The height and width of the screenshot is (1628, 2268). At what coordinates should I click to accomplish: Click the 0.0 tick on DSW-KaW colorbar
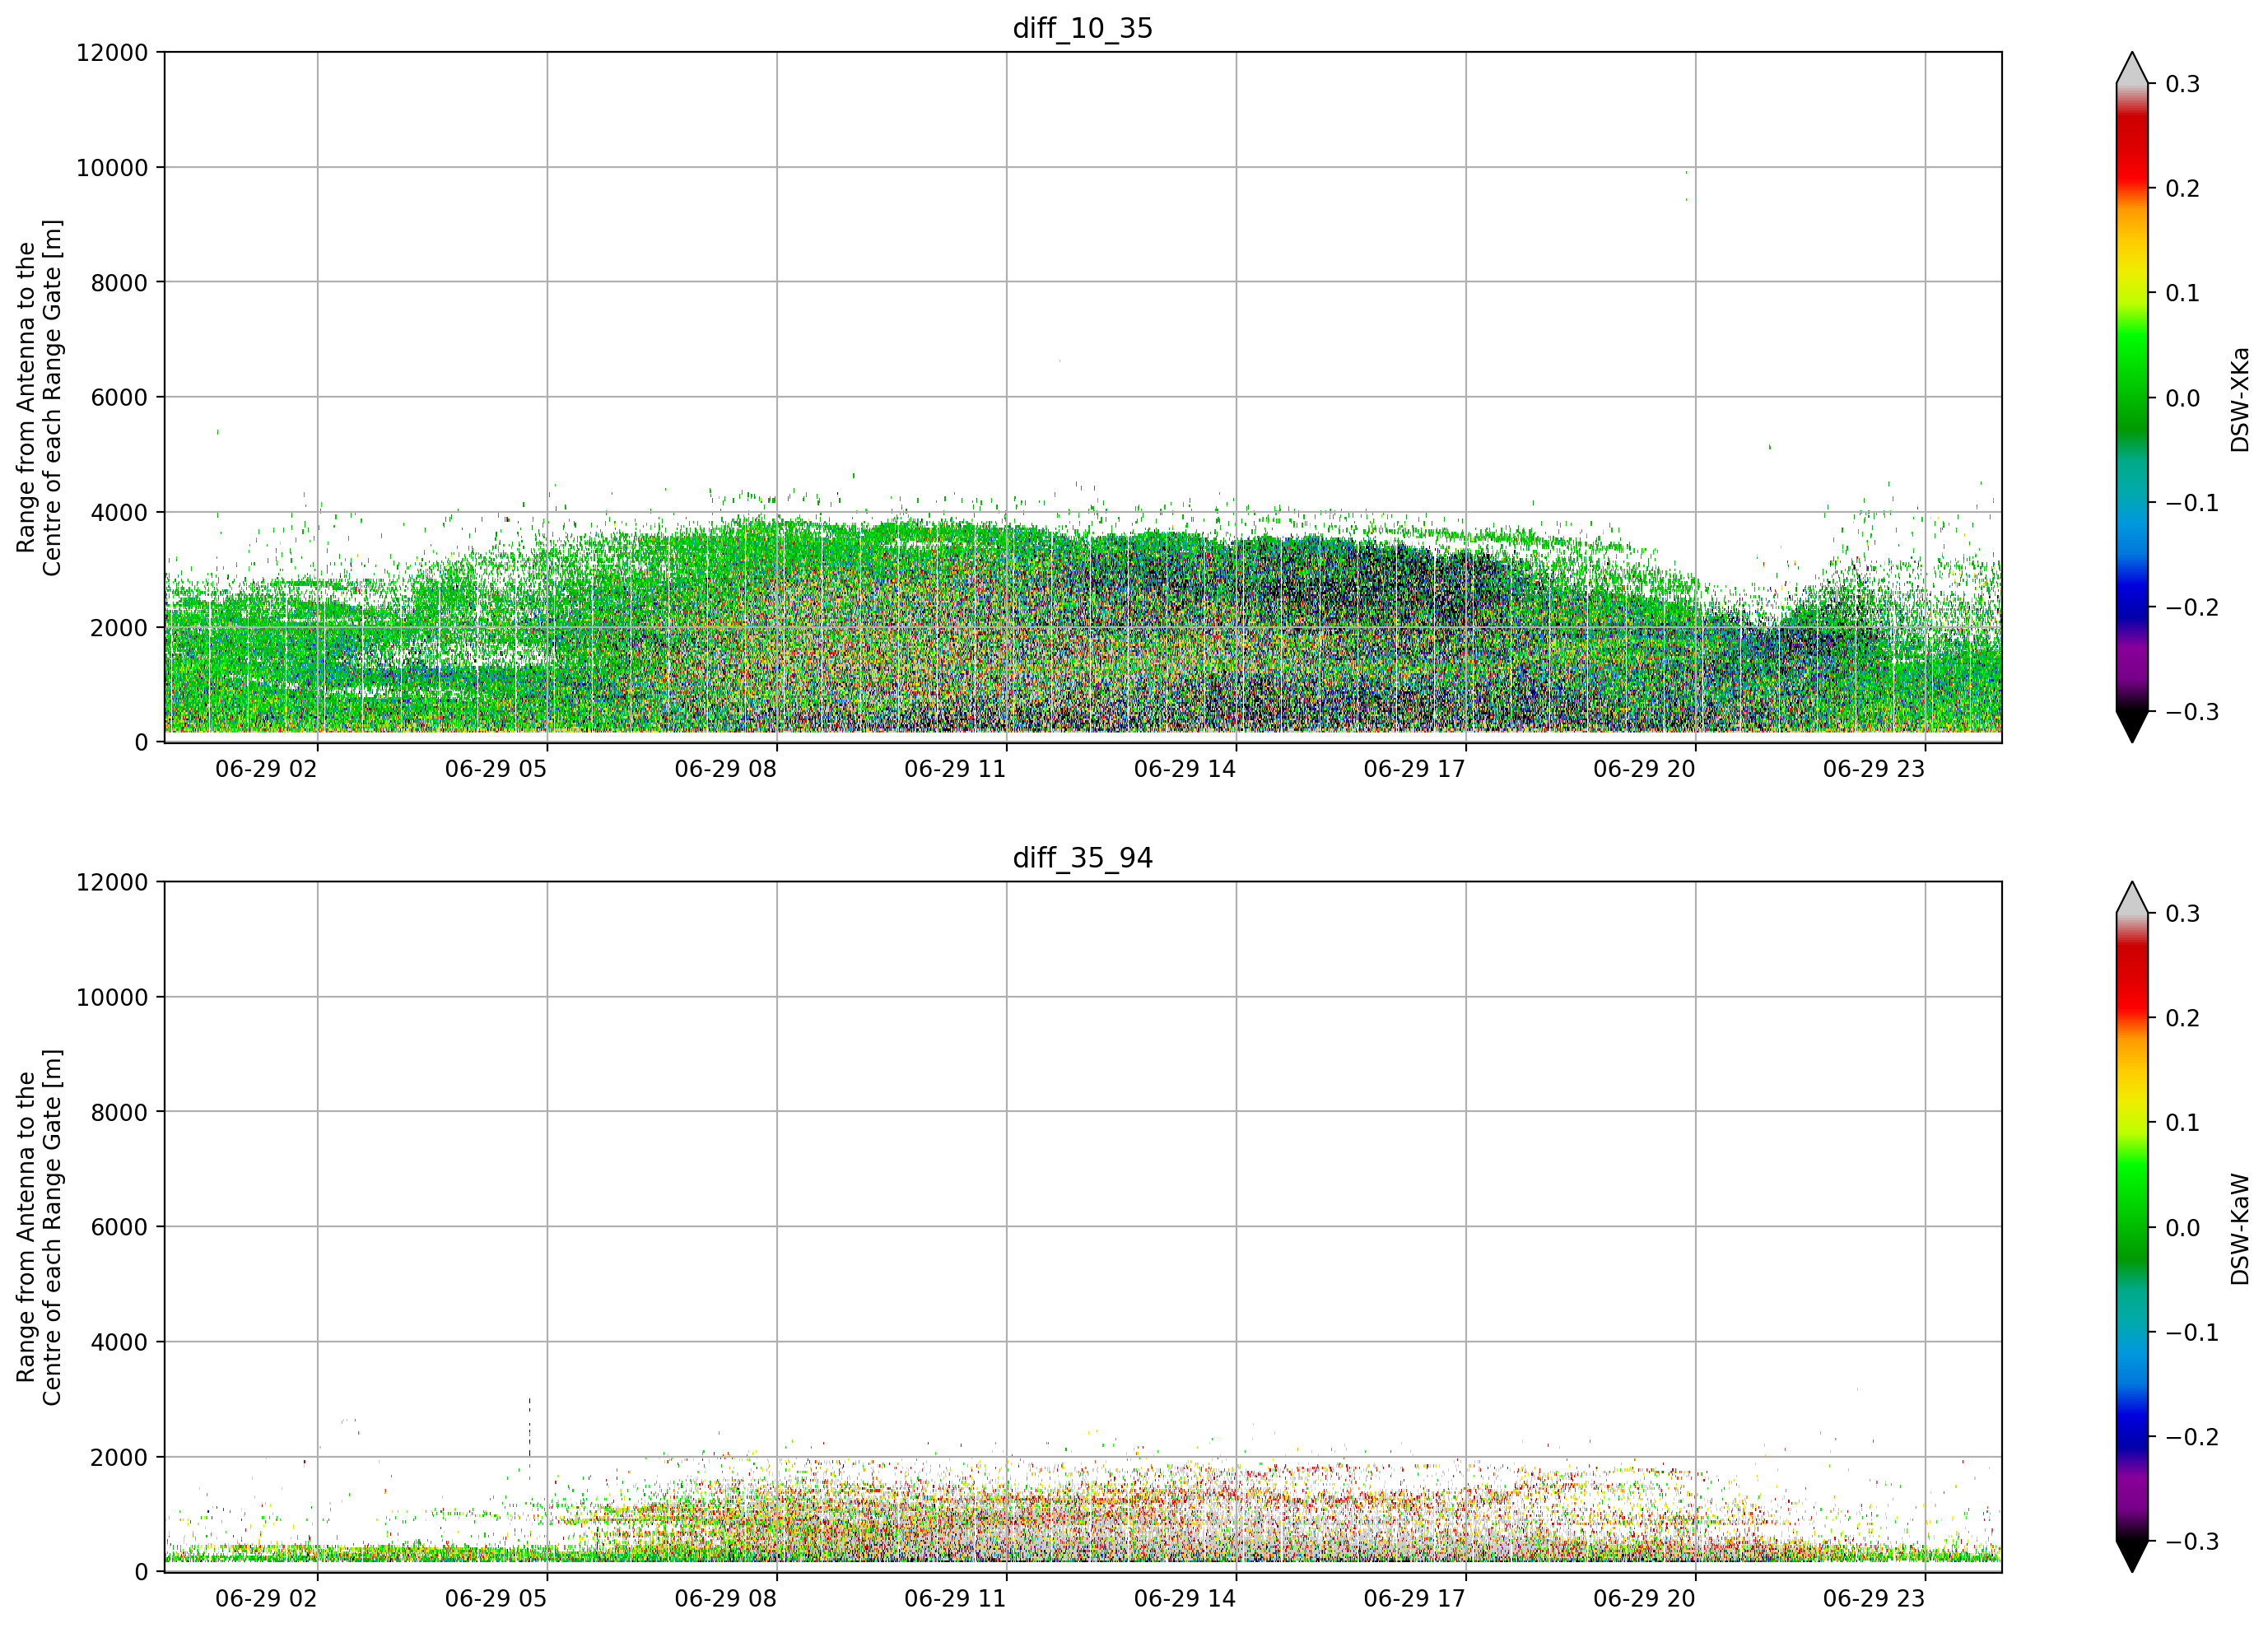(x=2182, y=1228)
